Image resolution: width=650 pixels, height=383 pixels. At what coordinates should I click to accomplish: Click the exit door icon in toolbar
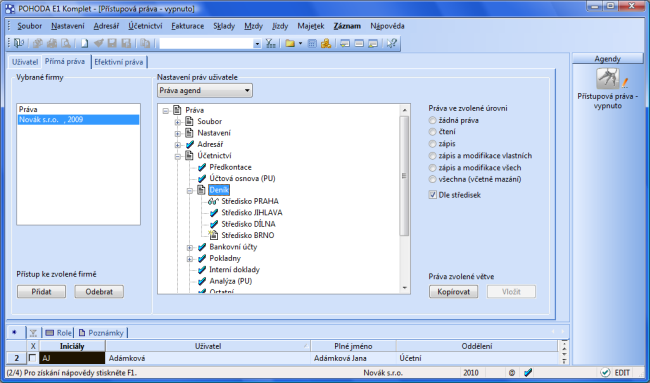(x=19, y=43)
